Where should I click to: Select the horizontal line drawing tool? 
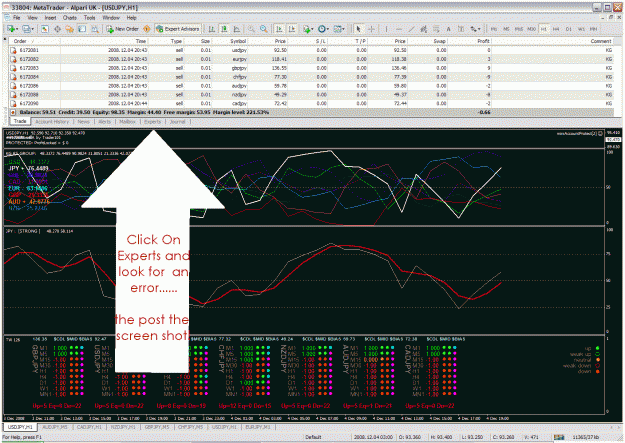399,29
